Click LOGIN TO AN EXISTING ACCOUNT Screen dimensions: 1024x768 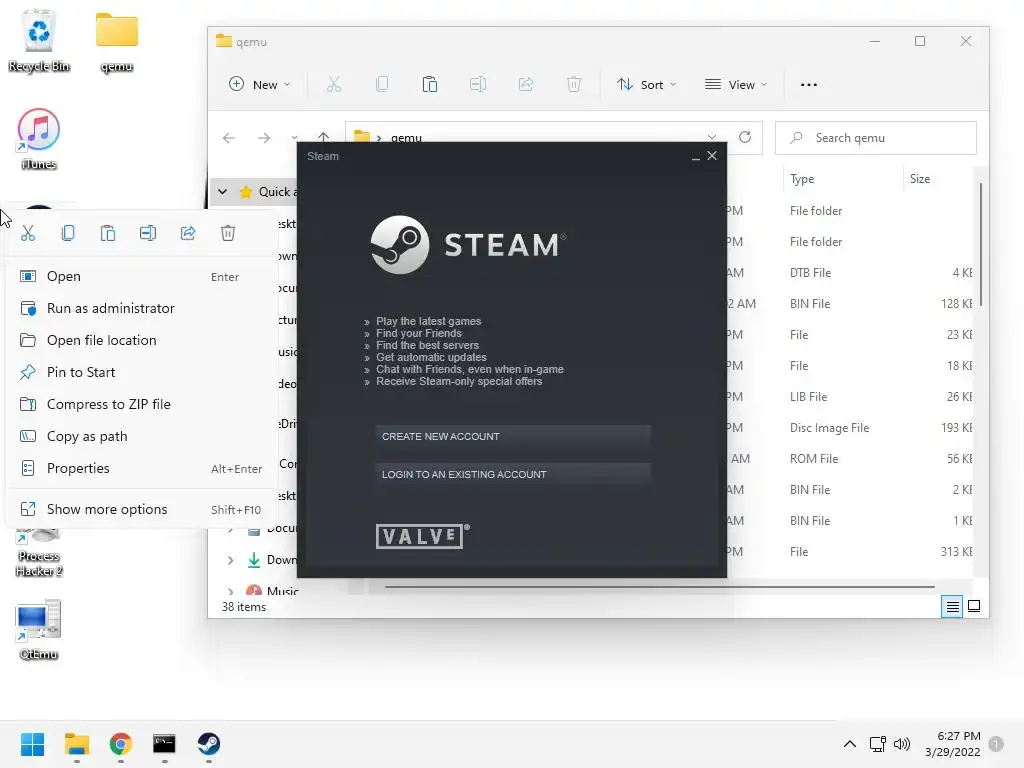point(513,474)
